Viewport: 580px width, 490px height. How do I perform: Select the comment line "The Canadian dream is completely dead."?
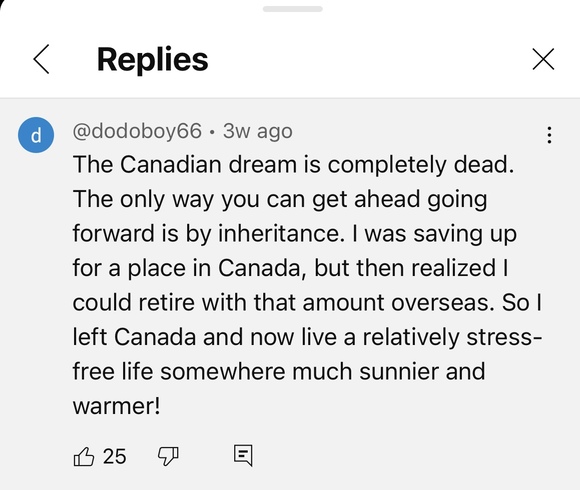tap(293, 165)
